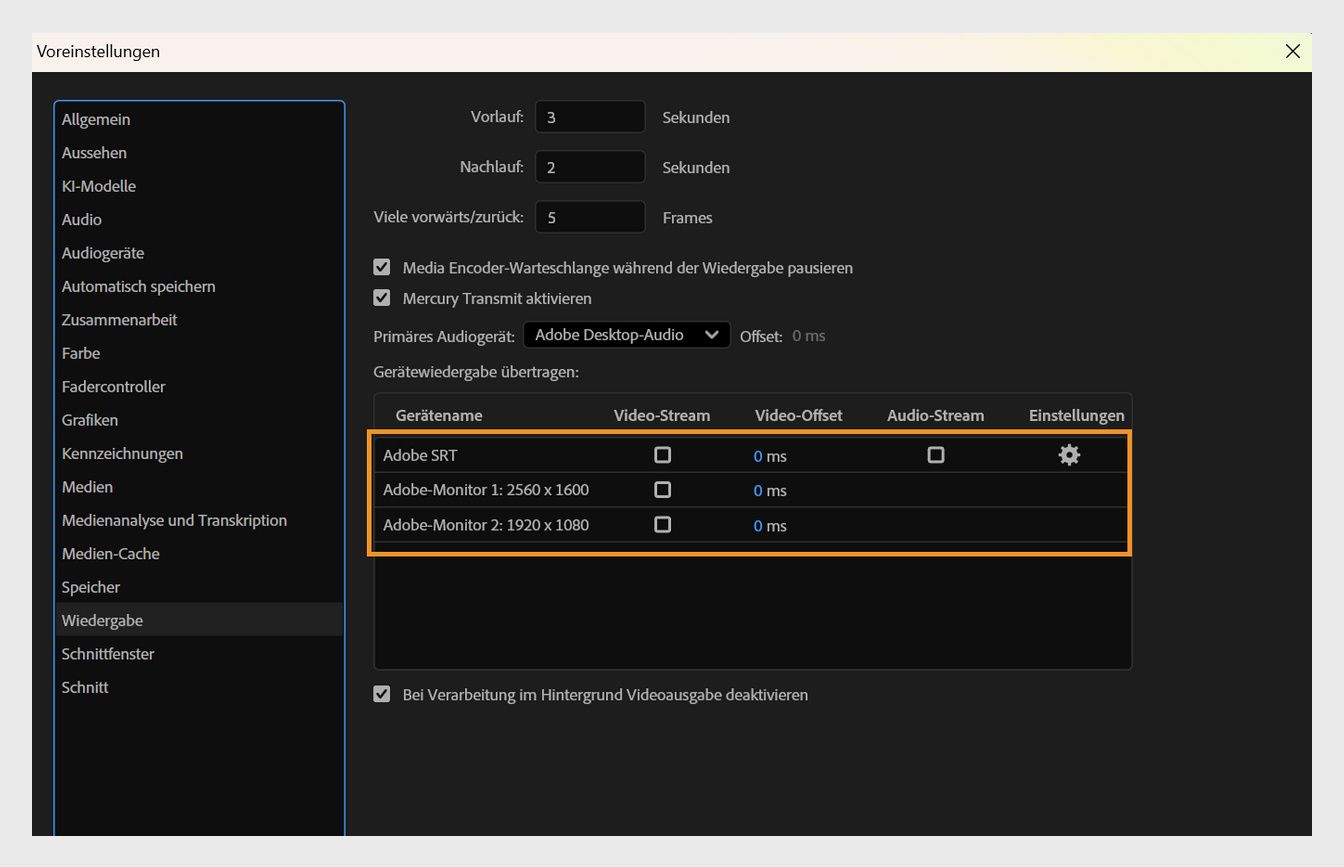This screenshot has height=867, width=1344.
Task: Check Video-Stream for Adobe-Monitor 2
Action: coord(662,525)
